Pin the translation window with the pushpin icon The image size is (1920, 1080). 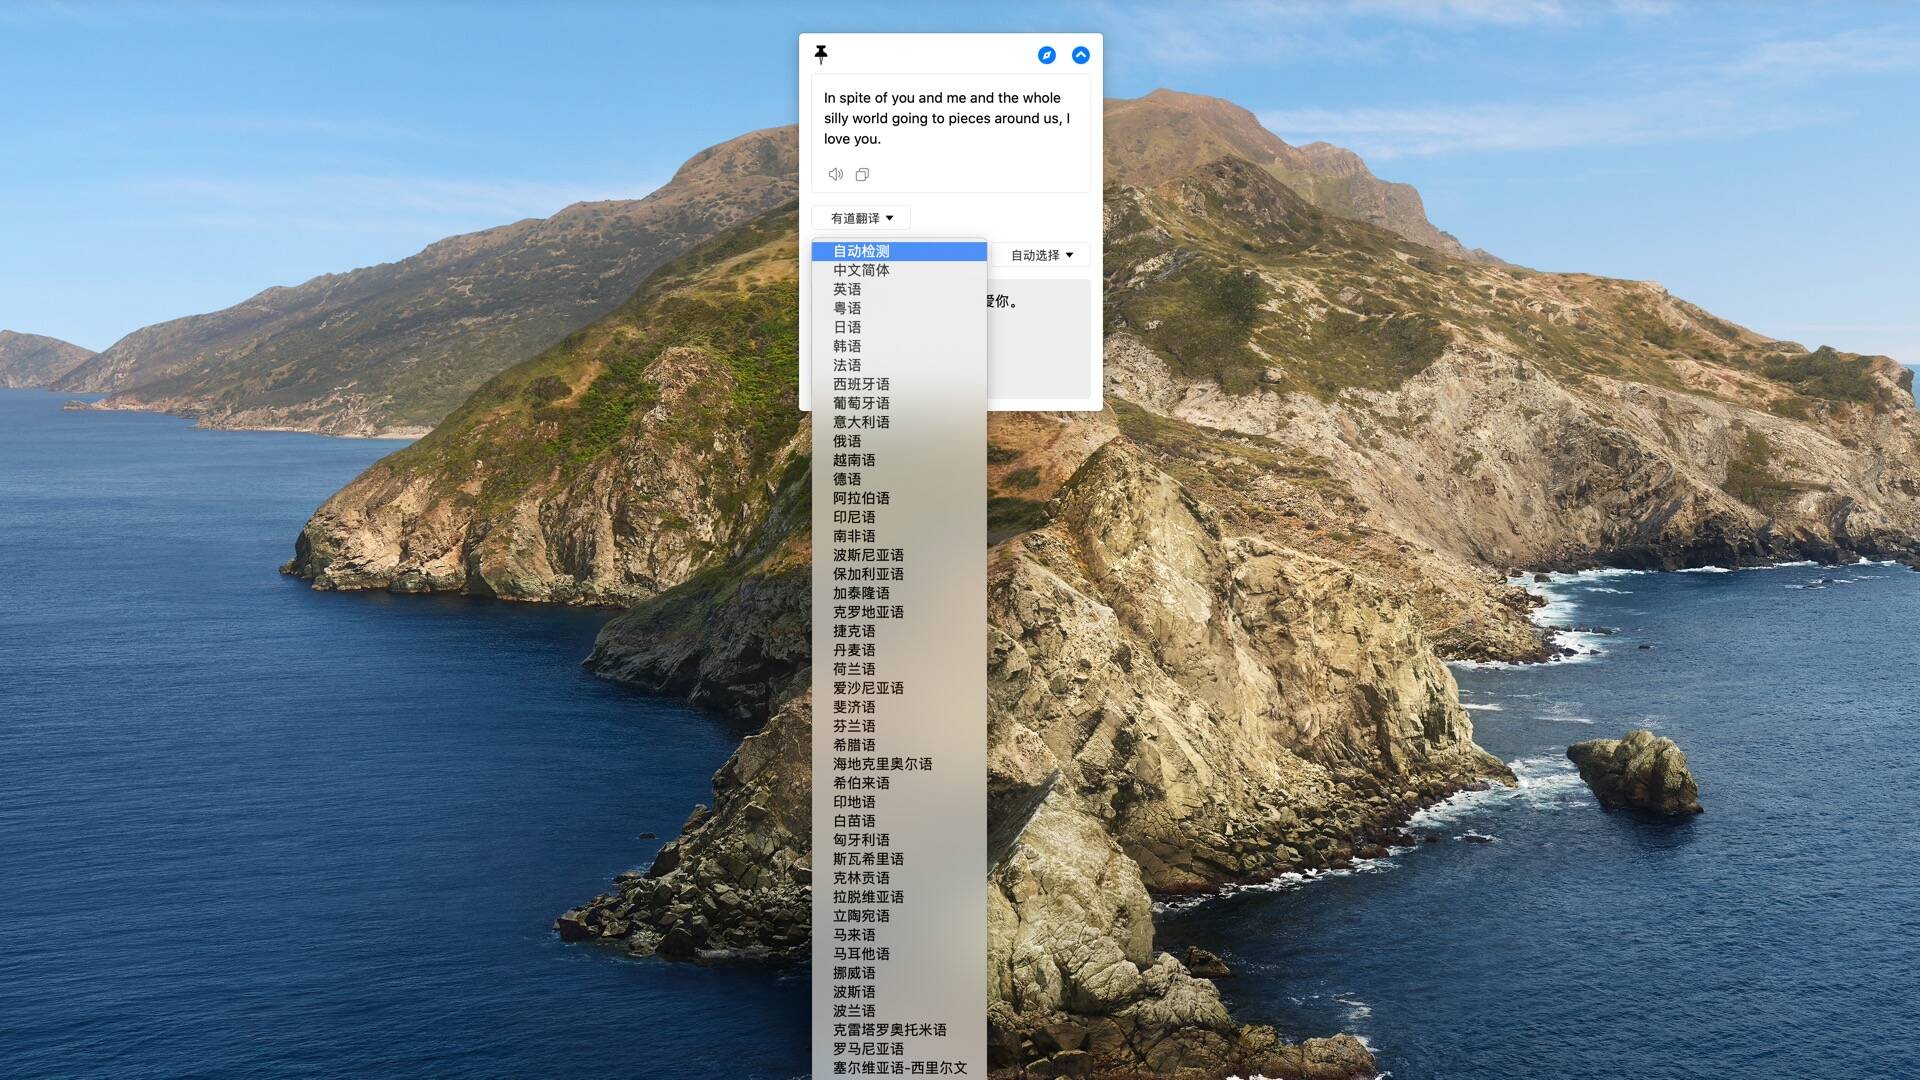tap(821, 54)
